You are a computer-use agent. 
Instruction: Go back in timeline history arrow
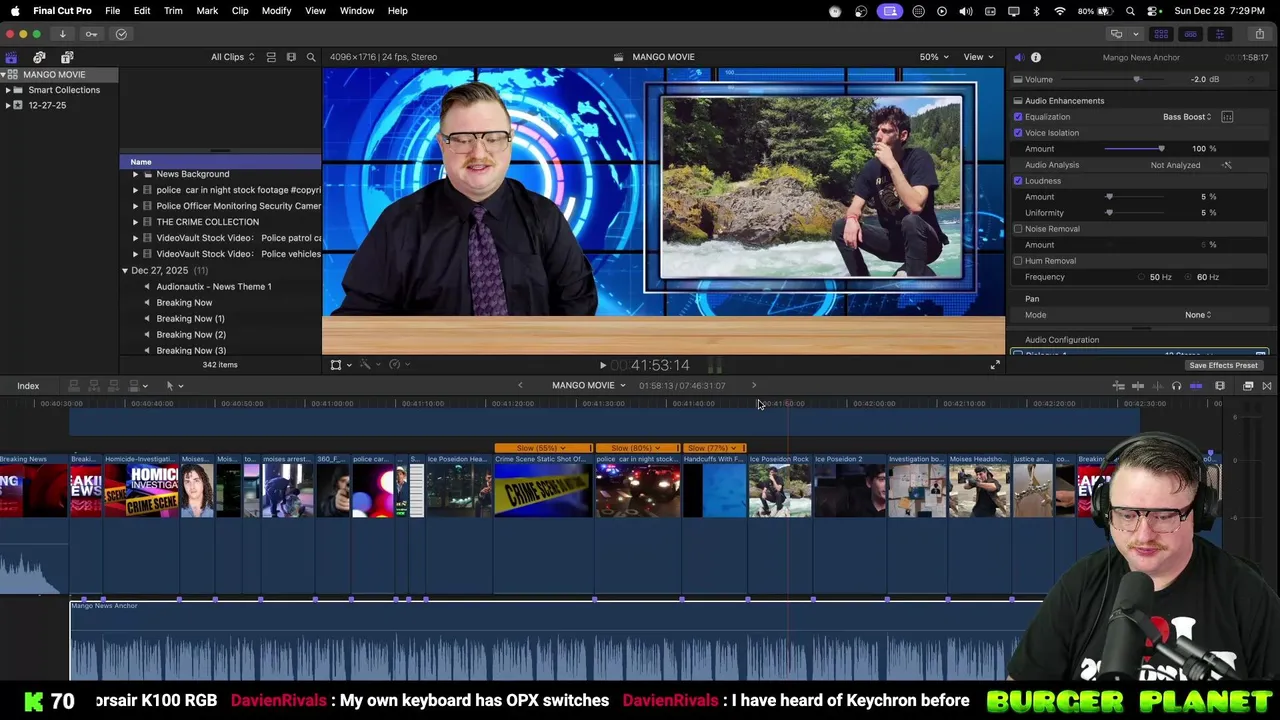[x=520, y=386]
